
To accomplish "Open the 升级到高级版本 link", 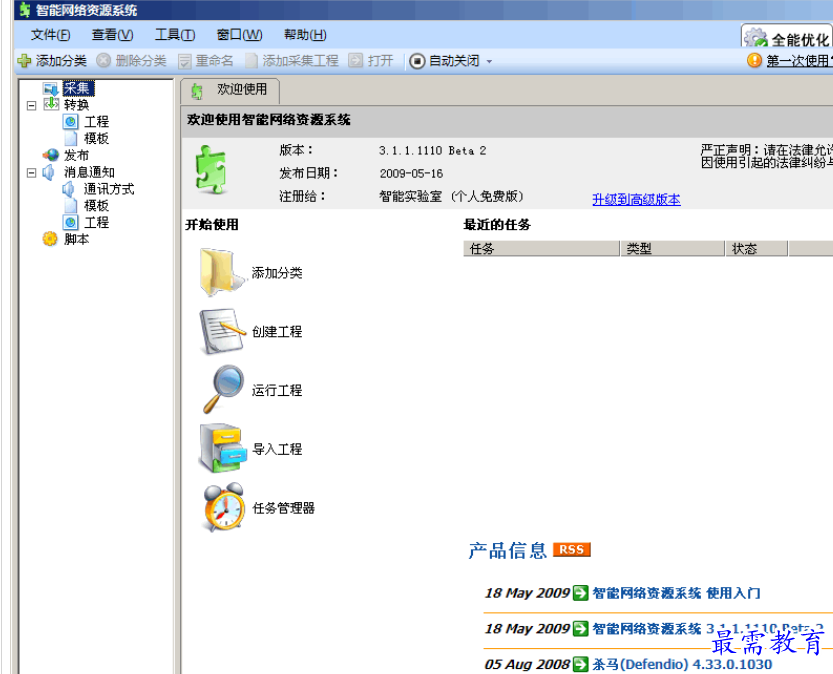I will pos(636,200).
